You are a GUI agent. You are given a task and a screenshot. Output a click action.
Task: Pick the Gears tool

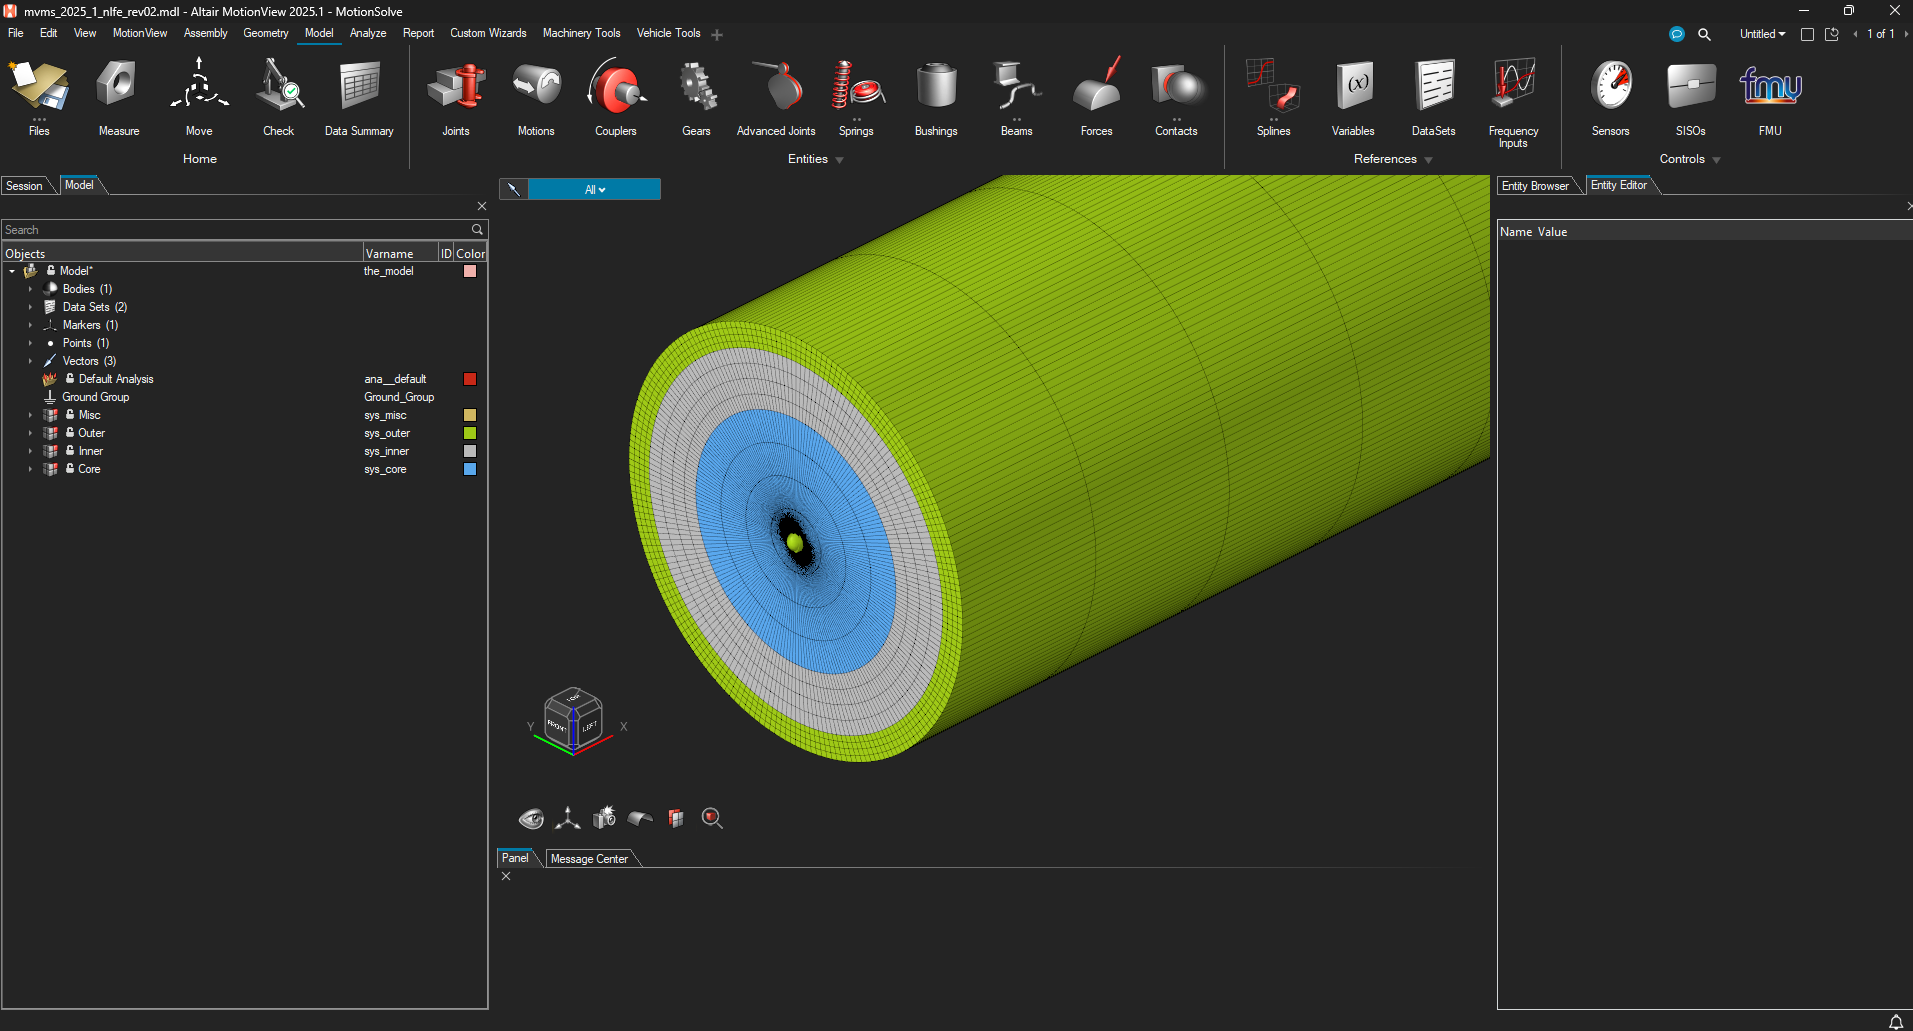[696, 97]
